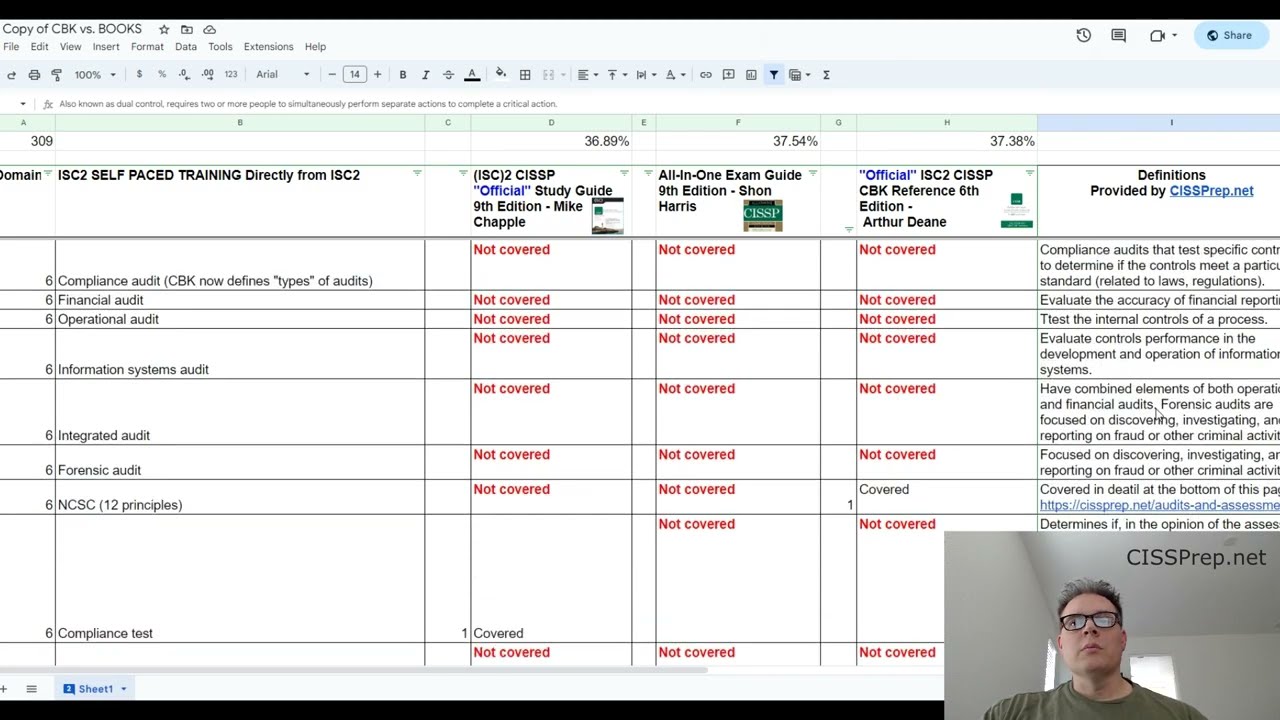Viewport: 1280px width, 720px height.
Task: Toggle Strikethrough formatting
Action: coord(448,75)
